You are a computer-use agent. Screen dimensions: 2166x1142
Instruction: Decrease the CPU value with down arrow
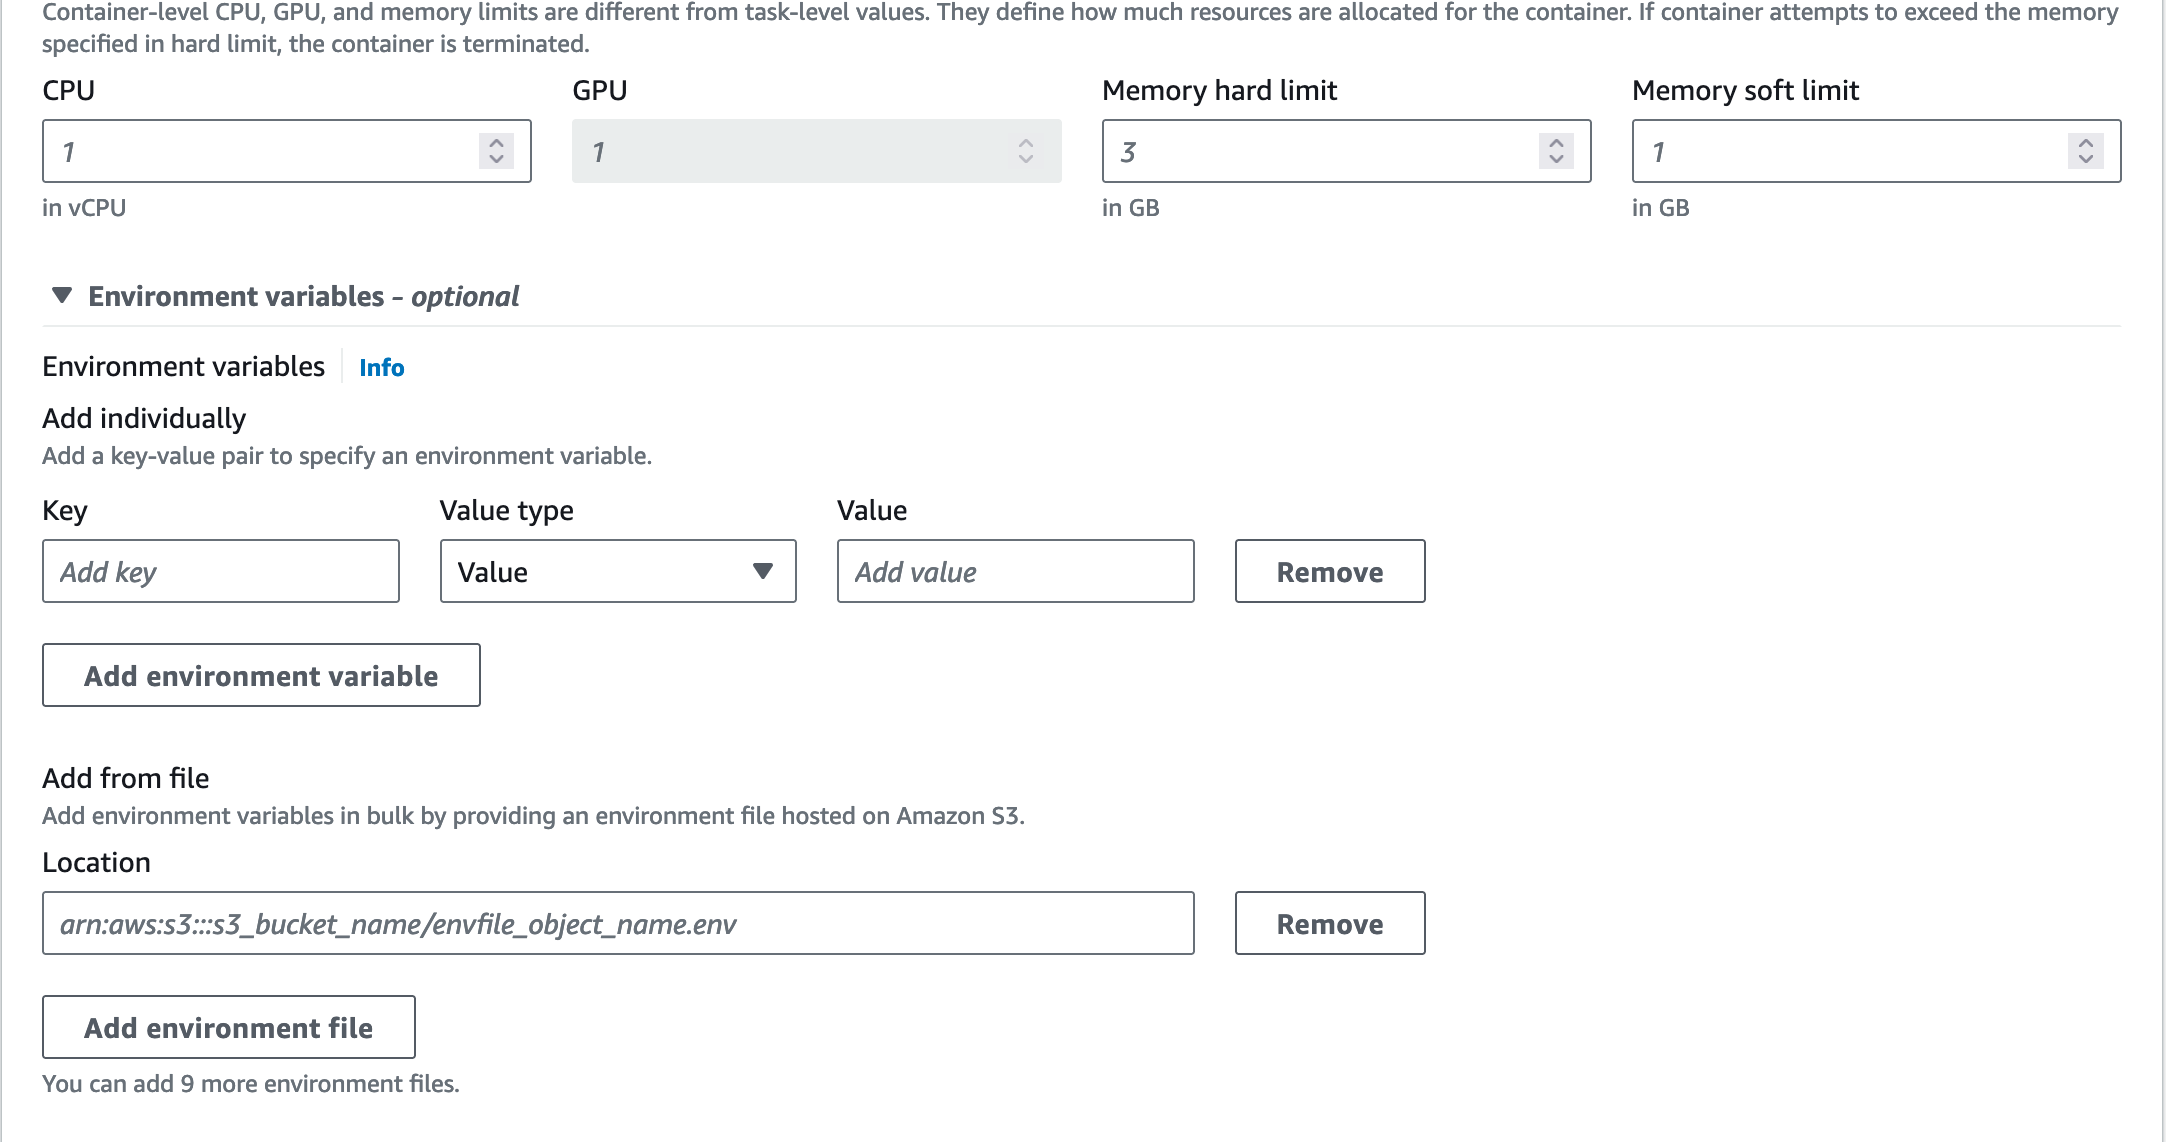tap(496, 159)
